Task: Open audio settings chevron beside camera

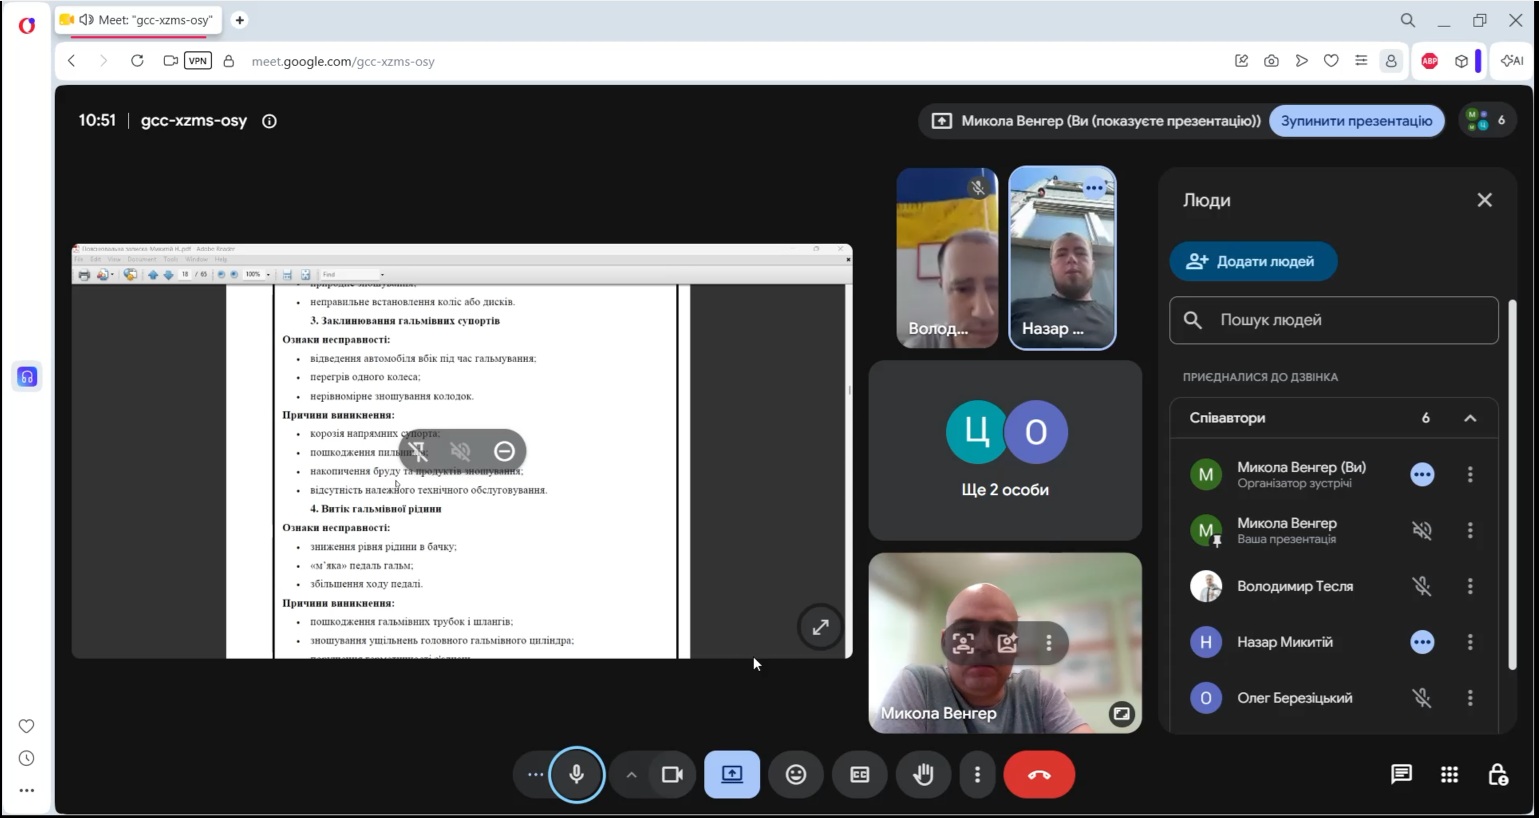Action: 631,774
